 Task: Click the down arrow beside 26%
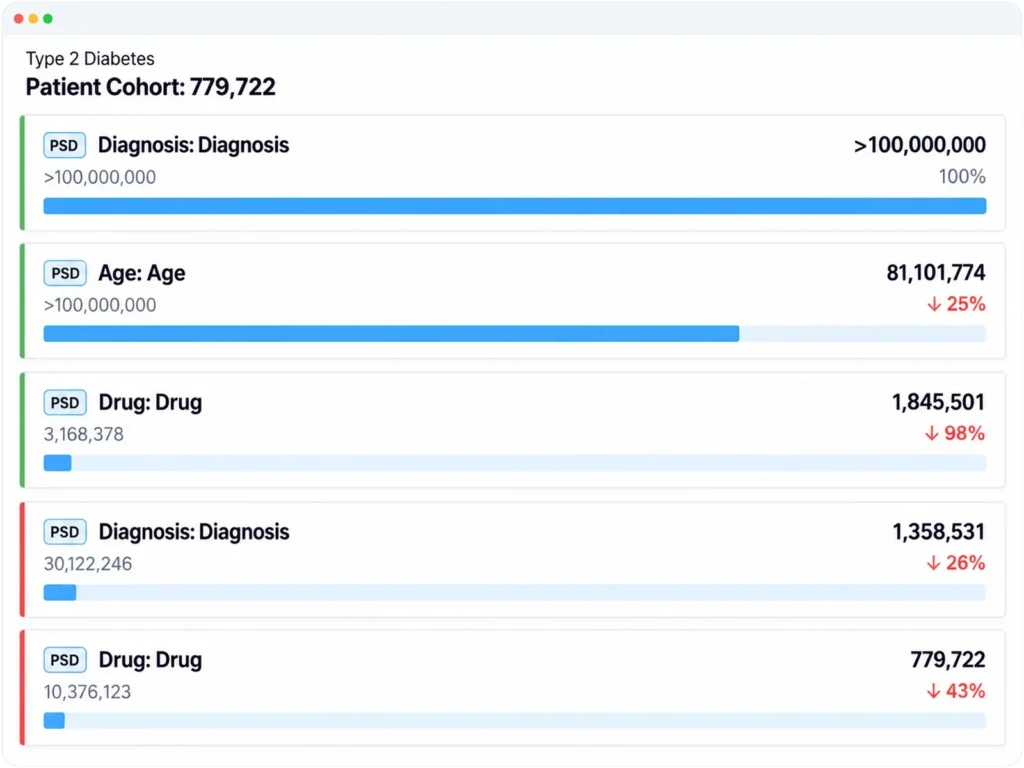point(934,563)
